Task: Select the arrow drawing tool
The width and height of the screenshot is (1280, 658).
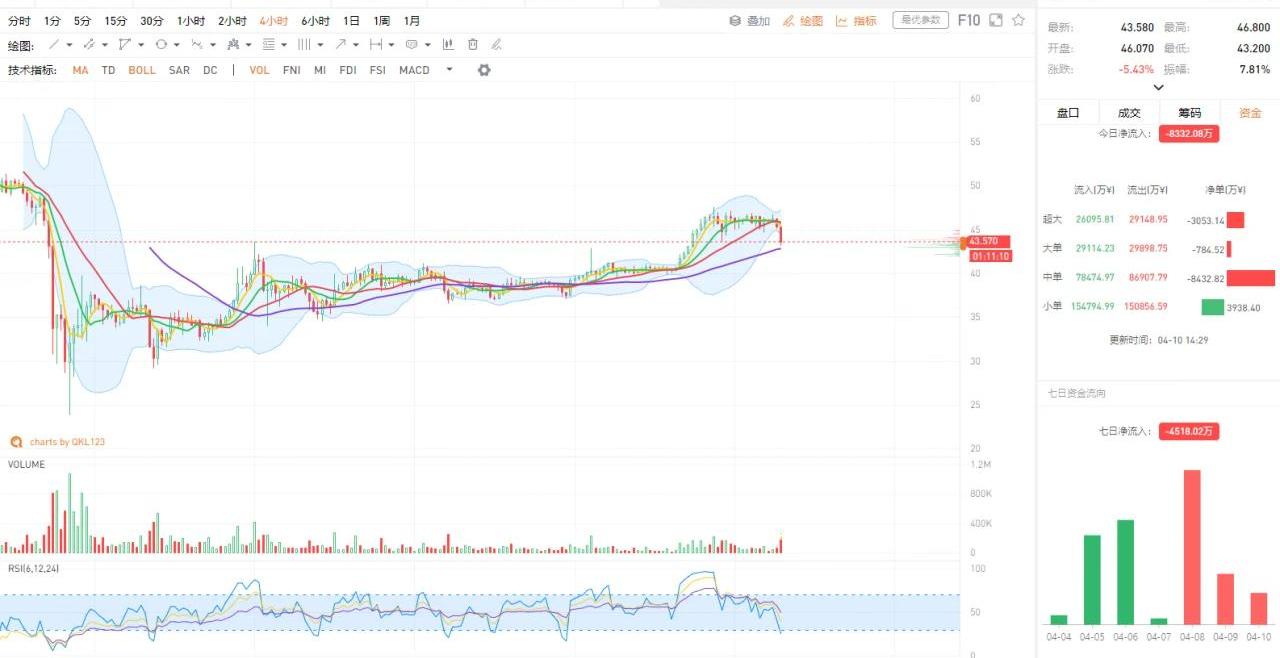Action: pos(341,45)
